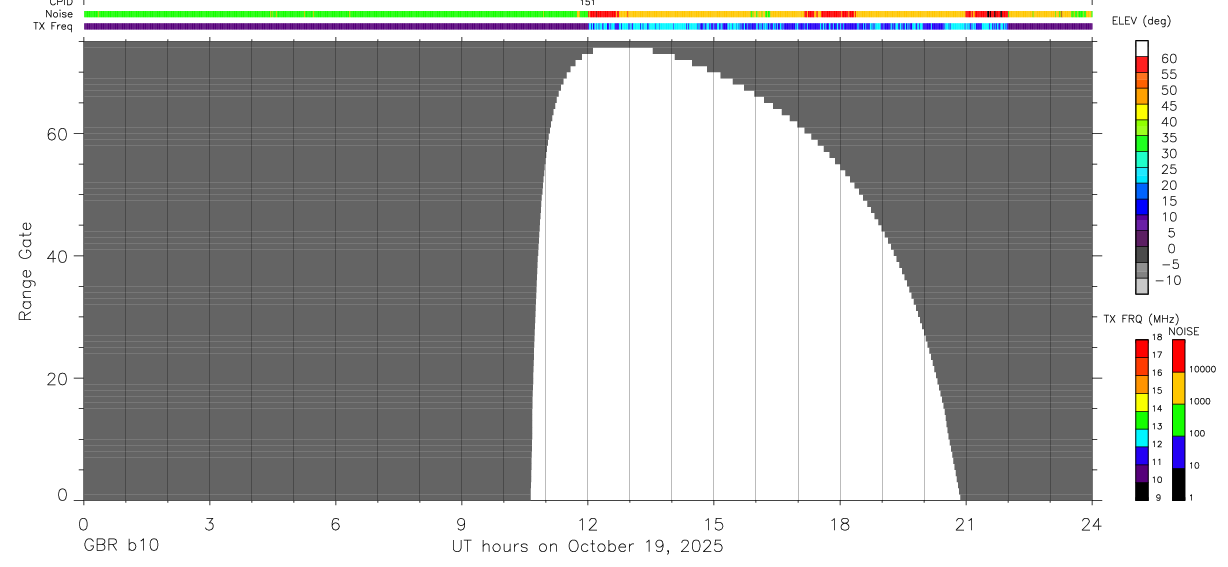The image size is (1228, 567).
Task: Click the '17' label on the TX FRQ scale
Action: [1157, 355]
